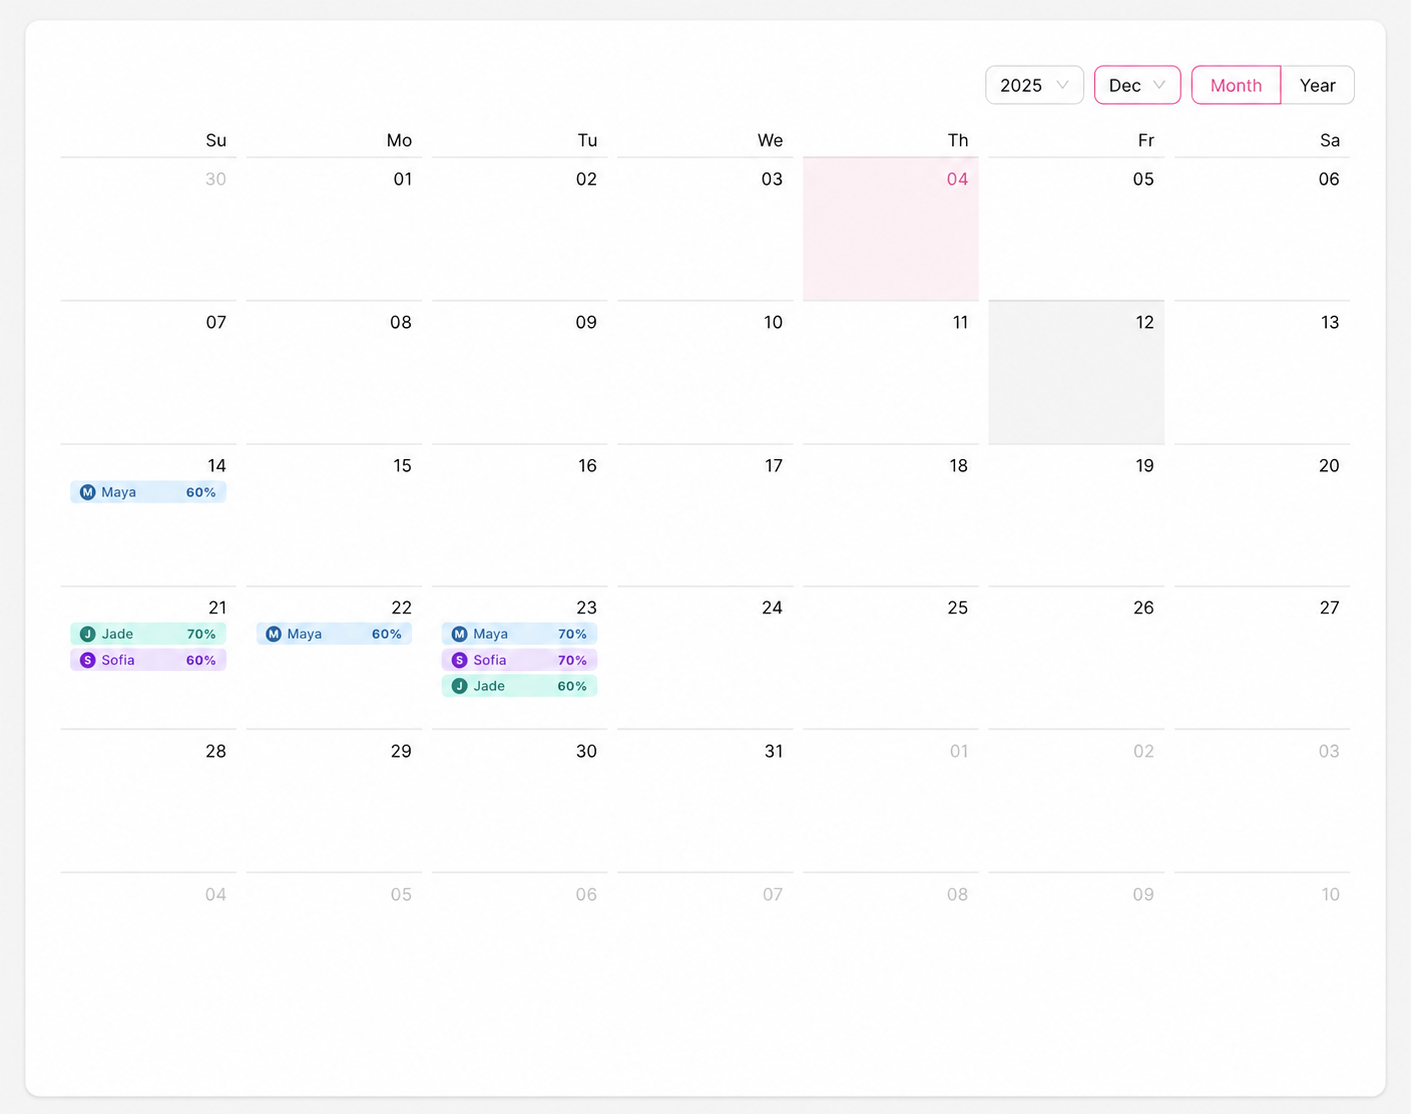Select date 01 December
The width and height of the screenshot is (1411, 1114).
point(334,229)
